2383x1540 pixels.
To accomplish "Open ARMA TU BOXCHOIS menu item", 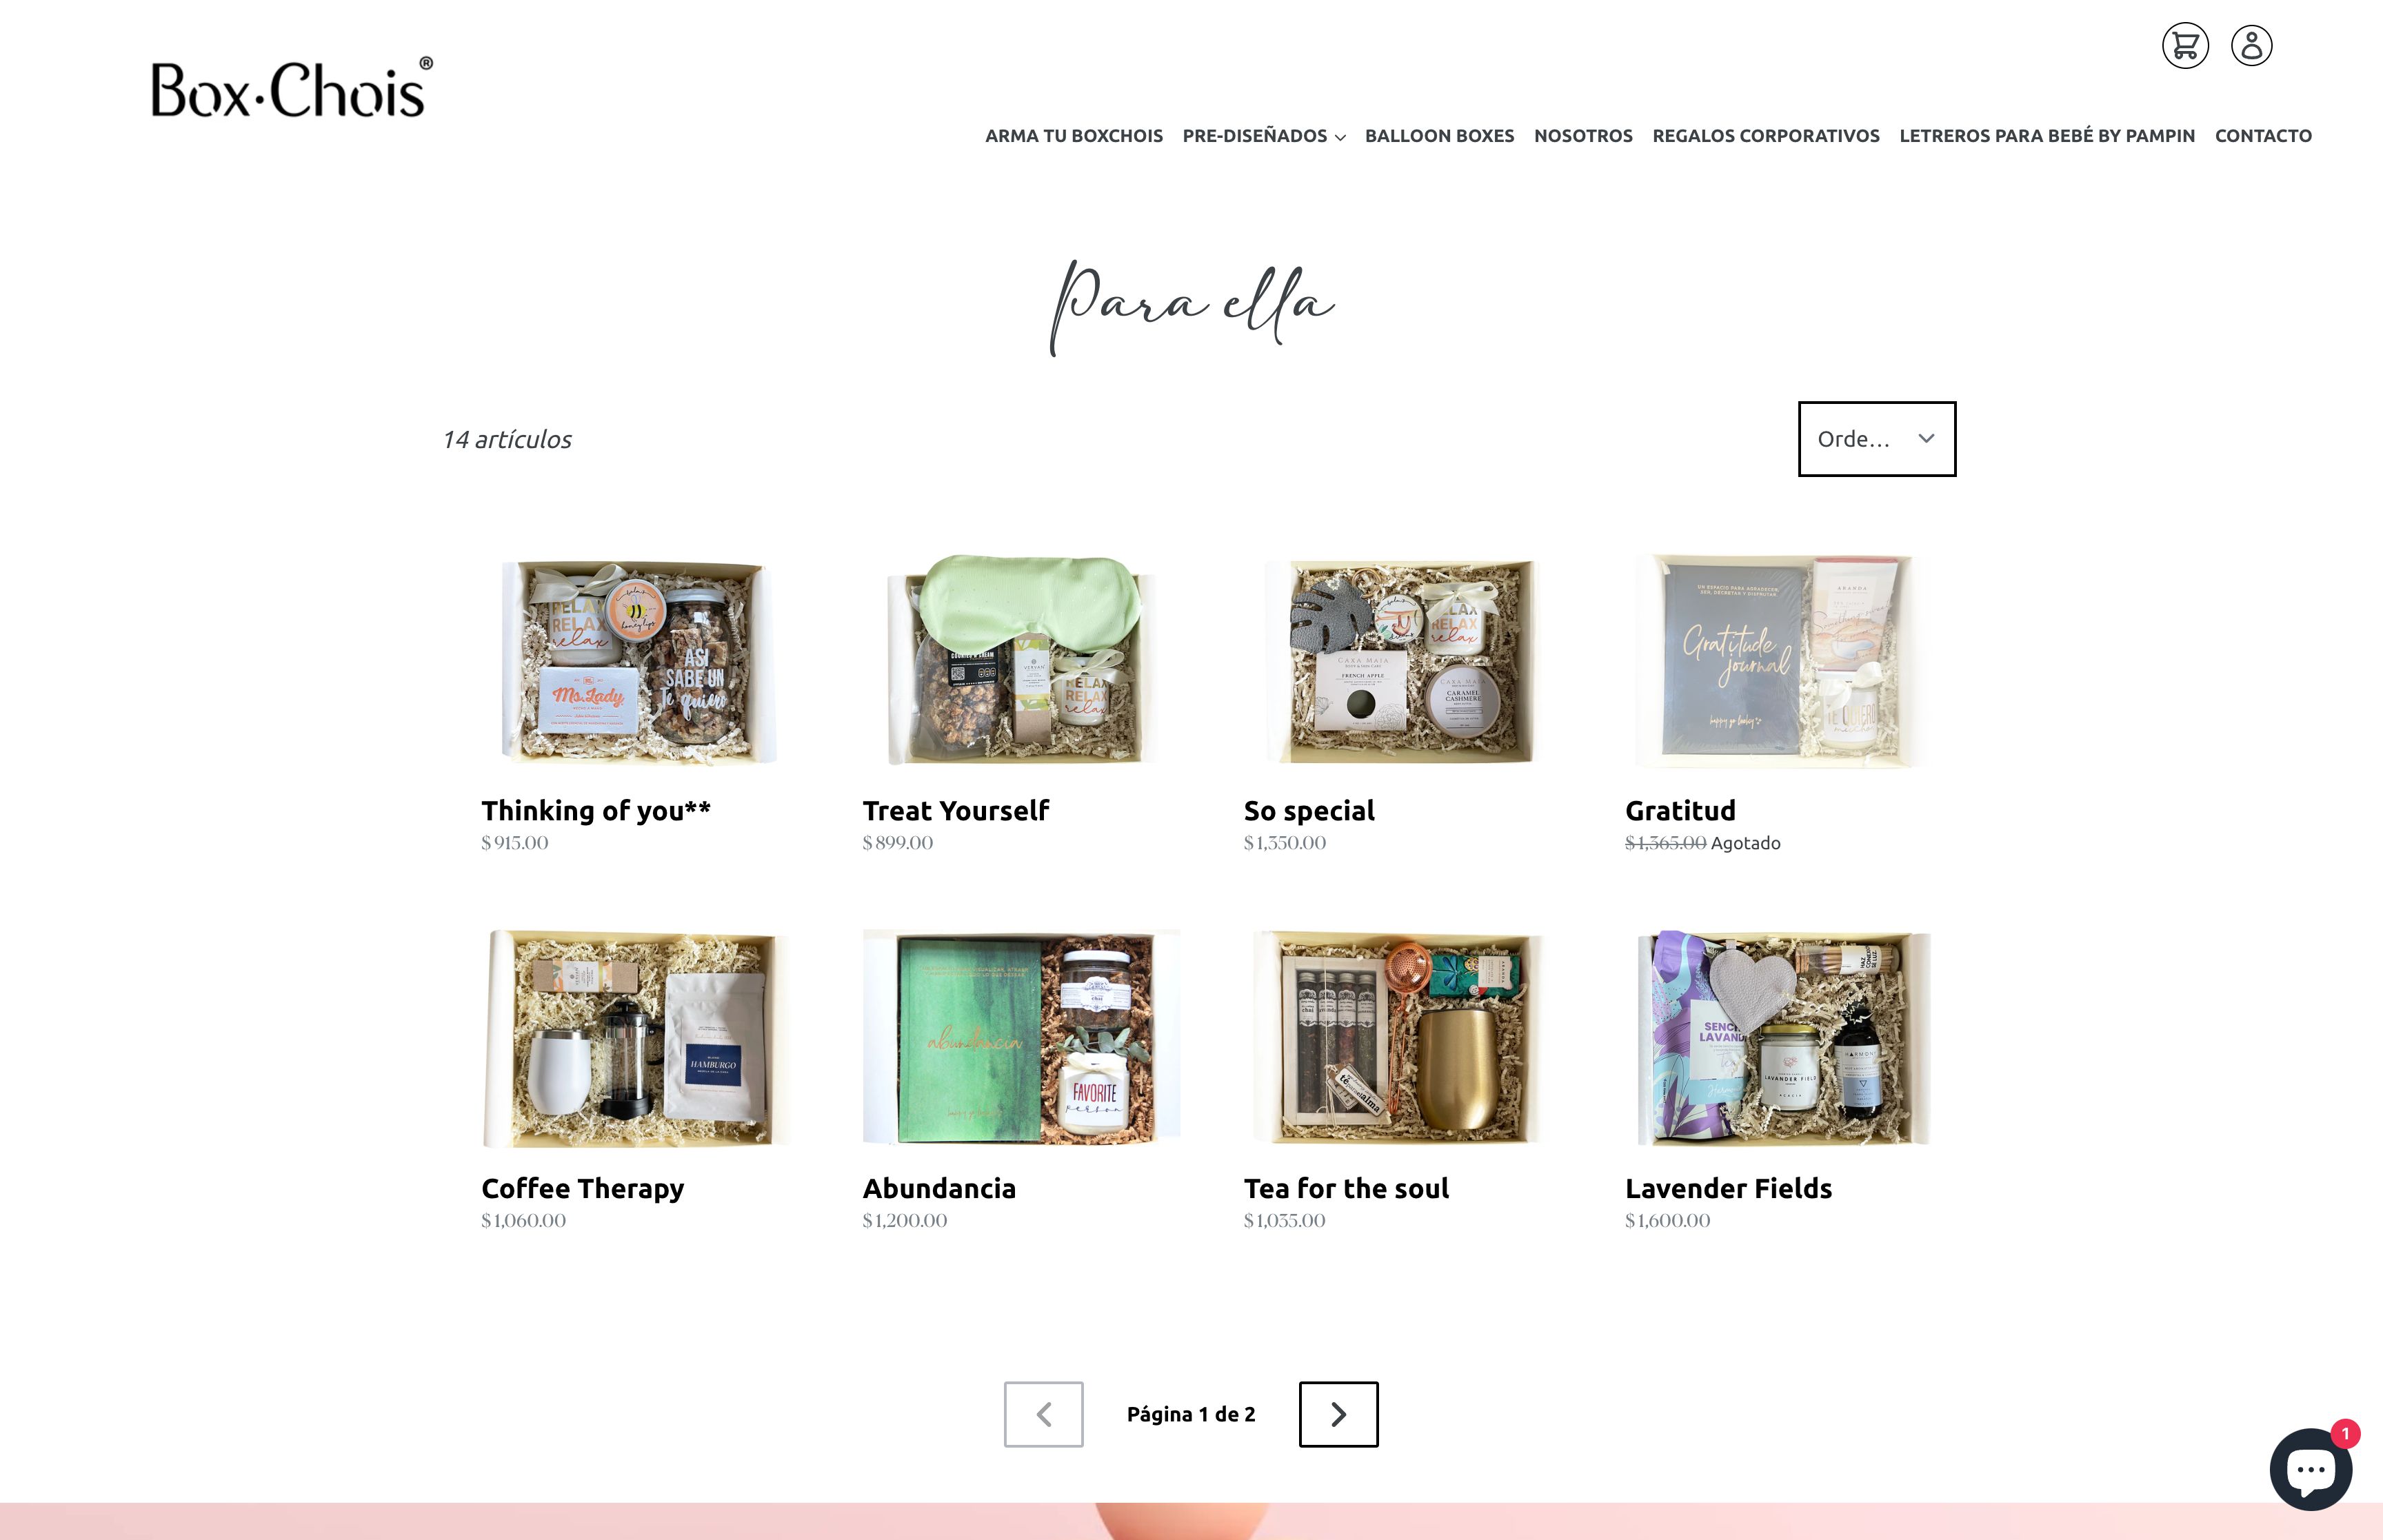I will click(x=1074, y=136).
